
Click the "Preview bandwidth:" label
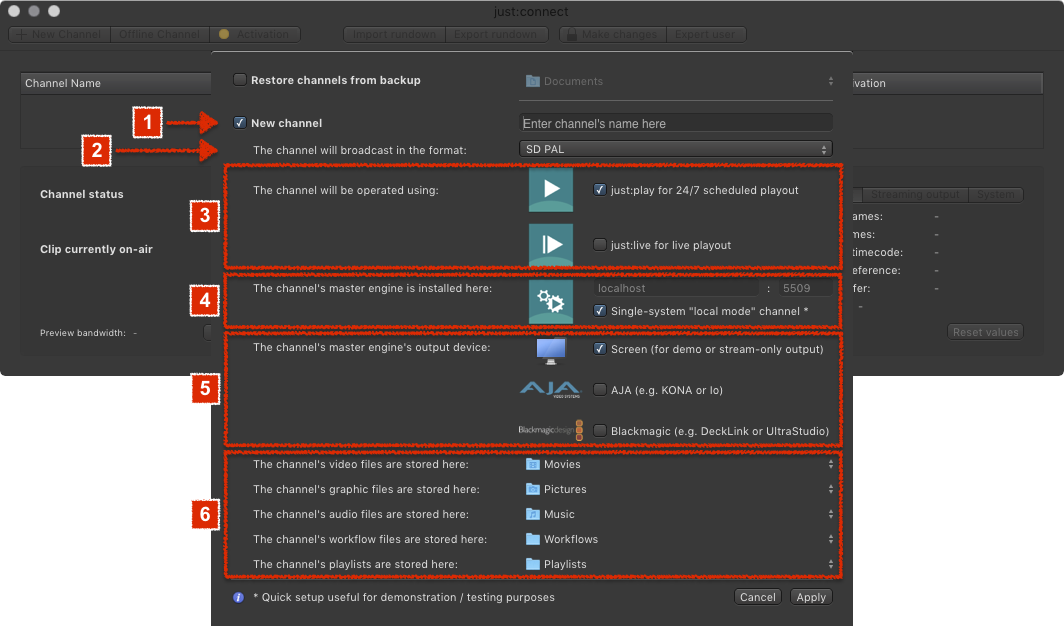point(83,333)
